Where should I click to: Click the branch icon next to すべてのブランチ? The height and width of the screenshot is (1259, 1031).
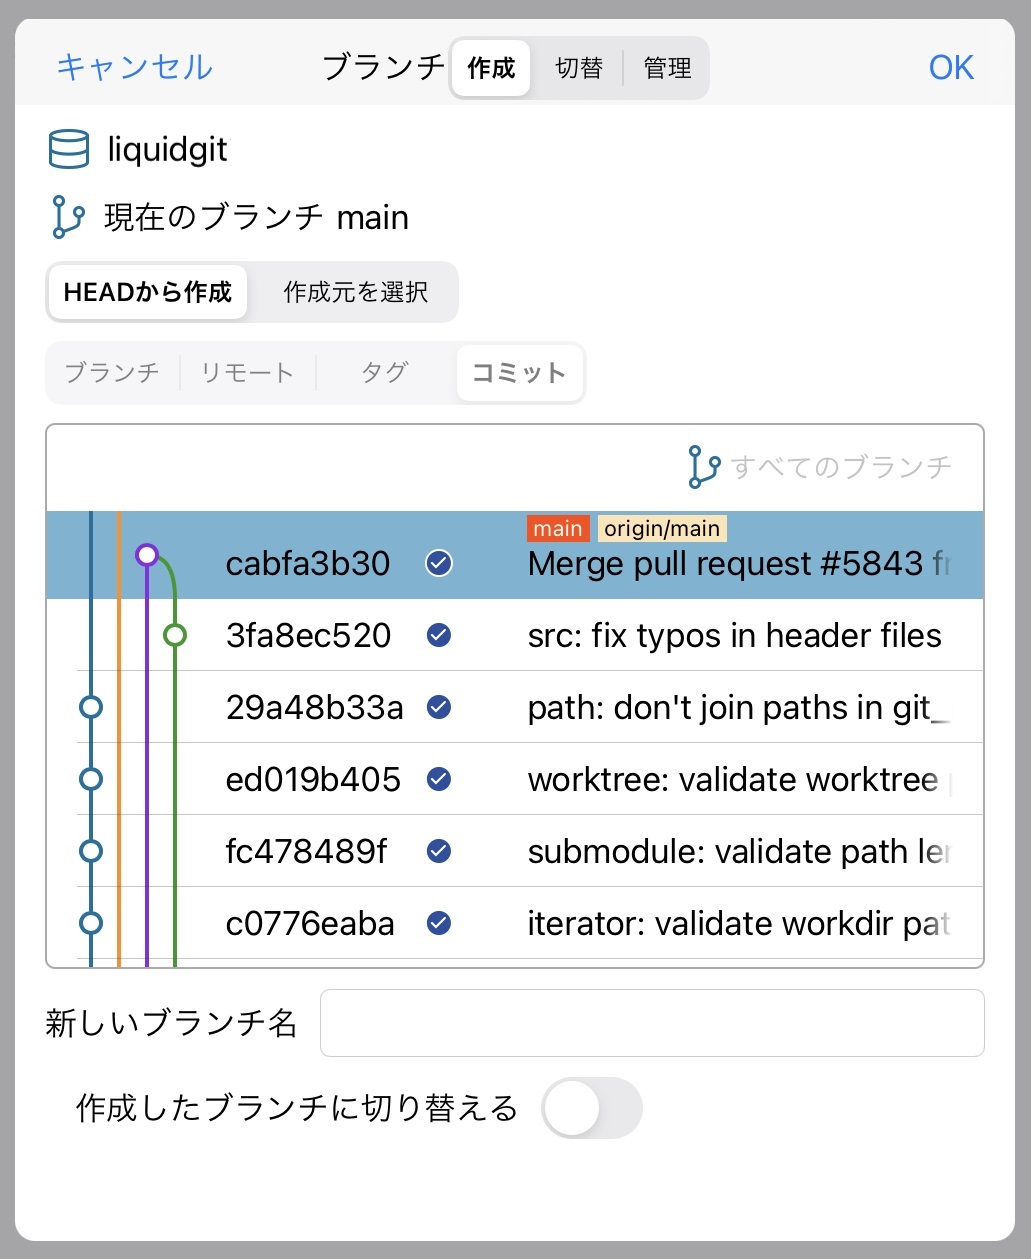[x=703, y=467]
